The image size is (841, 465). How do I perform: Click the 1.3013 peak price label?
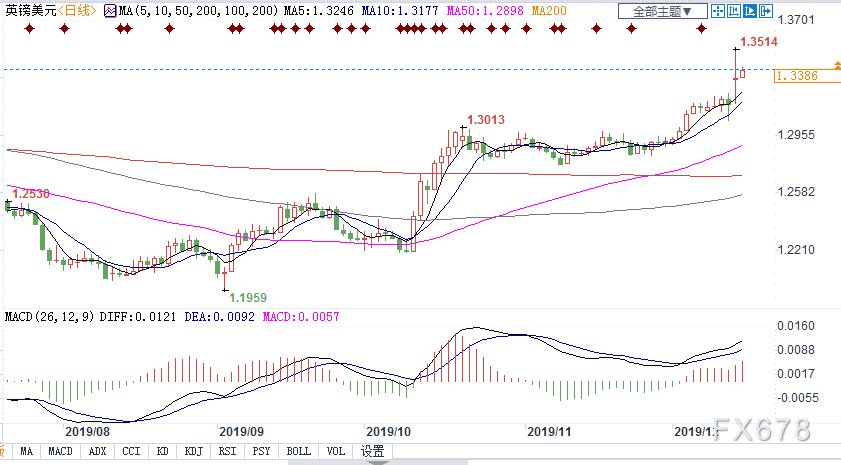coord(486,120)
